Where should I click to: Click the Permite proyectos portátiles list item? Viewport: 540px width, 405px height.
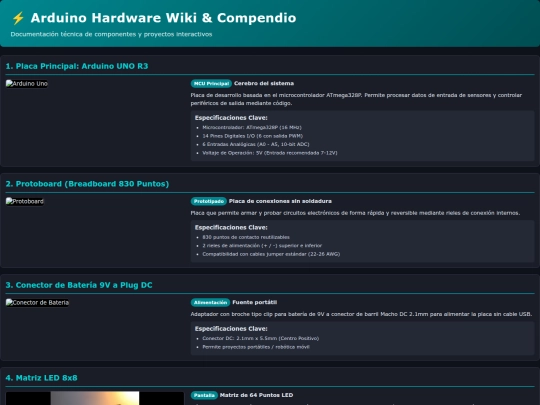(x=256, y=347)
